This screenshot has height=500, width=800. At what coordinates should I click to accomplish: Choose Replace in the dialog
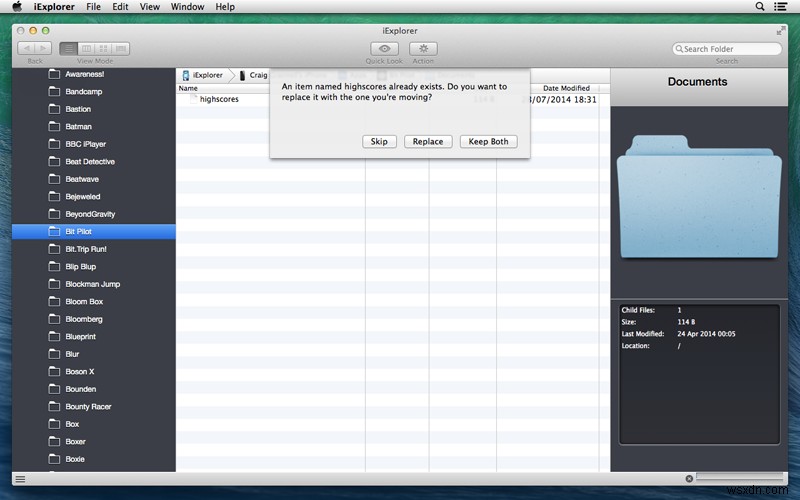pos(428,141)
